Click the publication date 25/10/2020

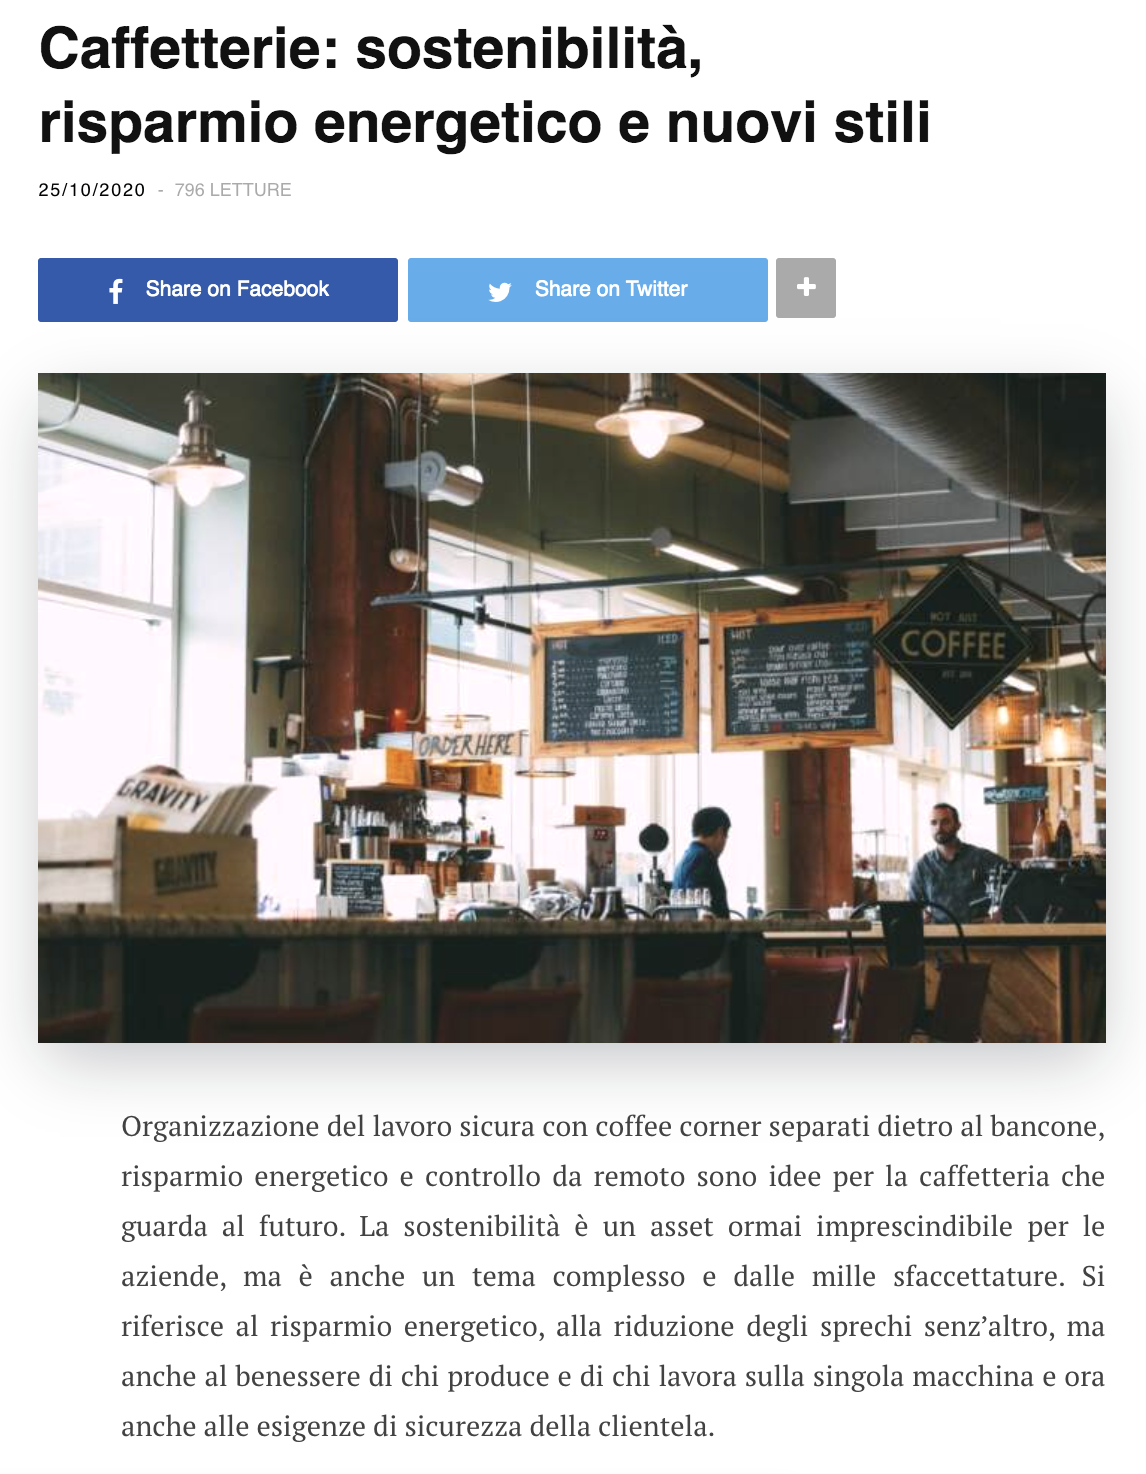pyautogui.click(x=92, y=190)
